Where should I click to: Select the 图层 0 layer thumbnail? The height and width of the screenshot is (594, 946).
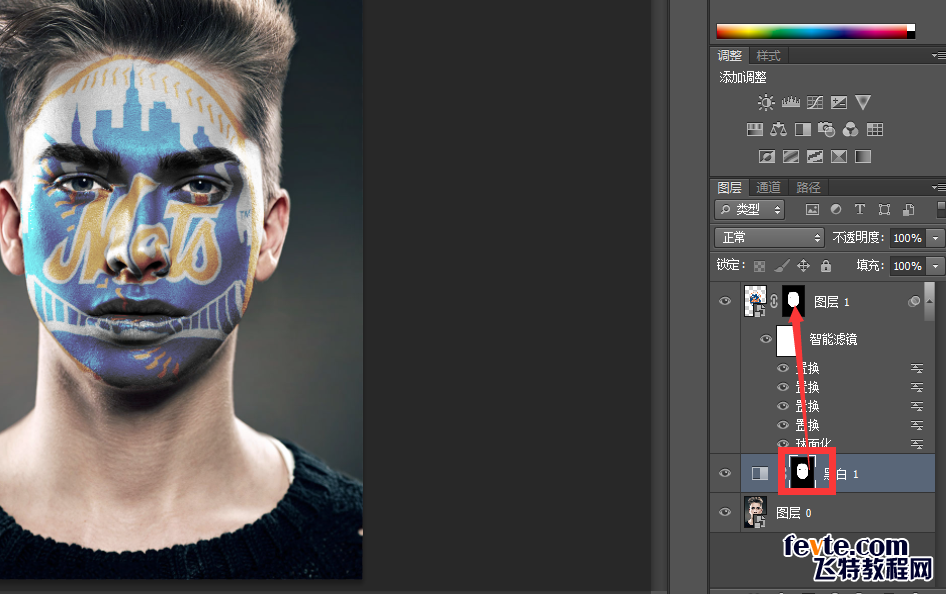click(755, 512)
